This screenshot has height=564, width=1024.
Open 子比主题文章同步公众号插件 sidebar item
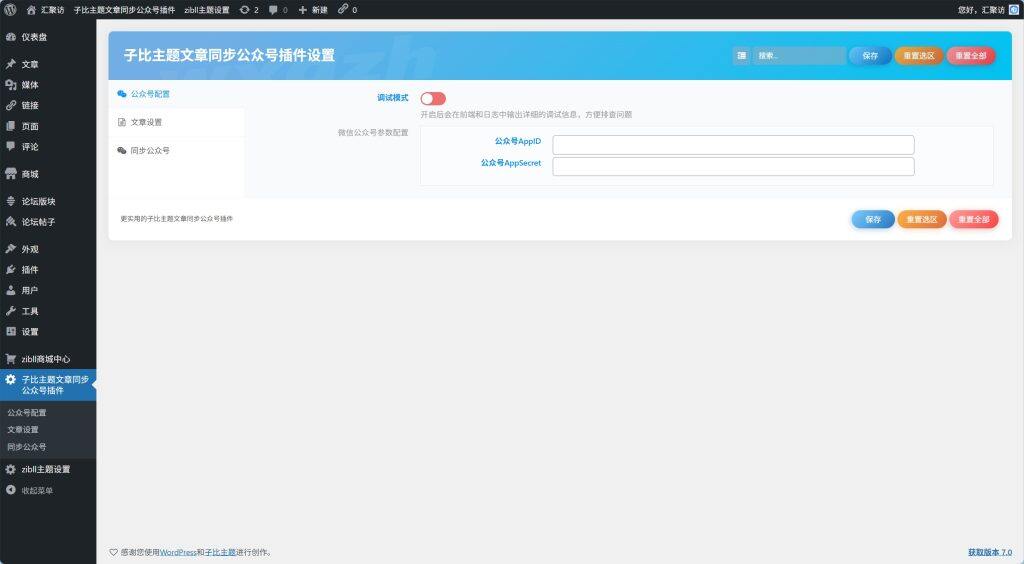click(48, 385)
